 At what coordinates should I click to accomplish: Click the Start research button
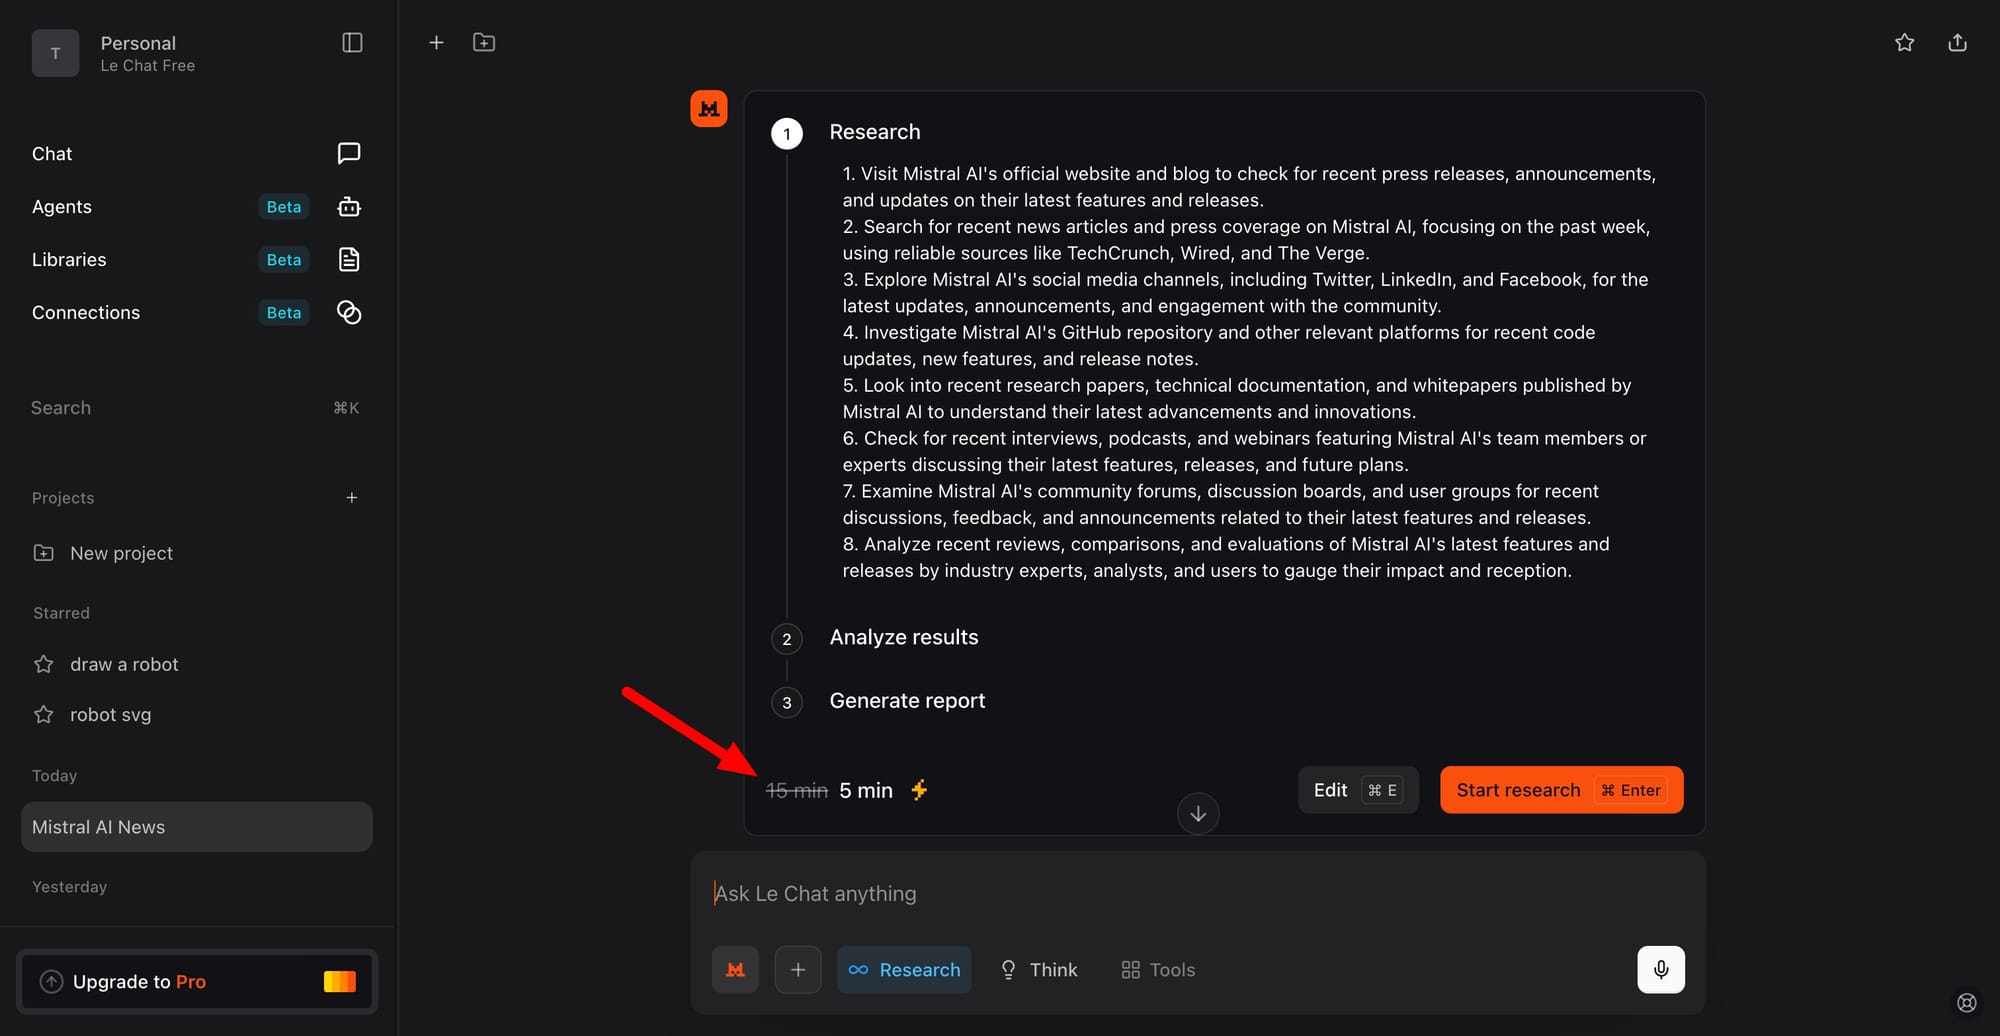[x=1561, y=790]
